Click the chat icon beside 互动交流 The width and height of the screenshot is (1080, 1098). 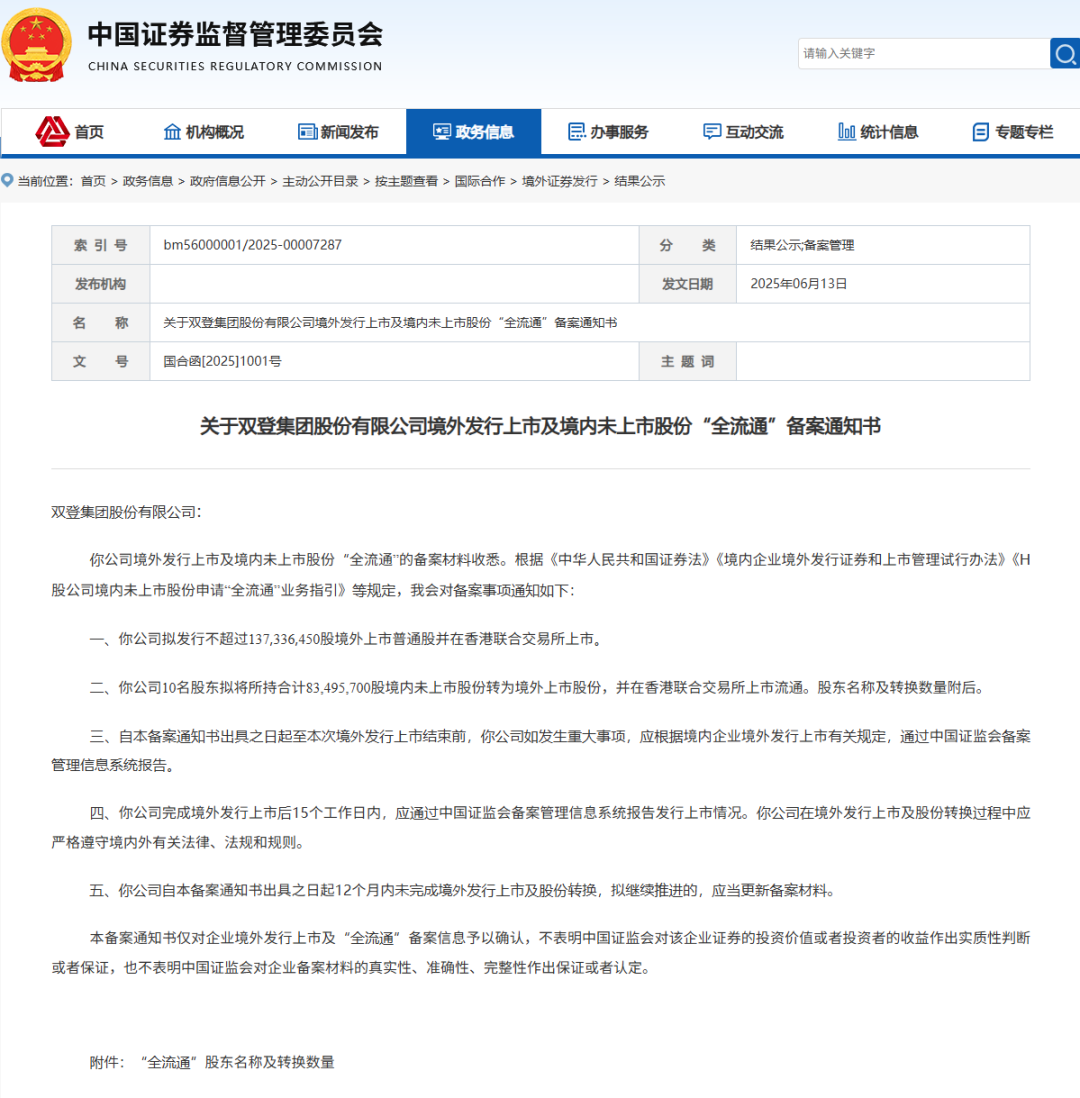[x=712, y=132]
